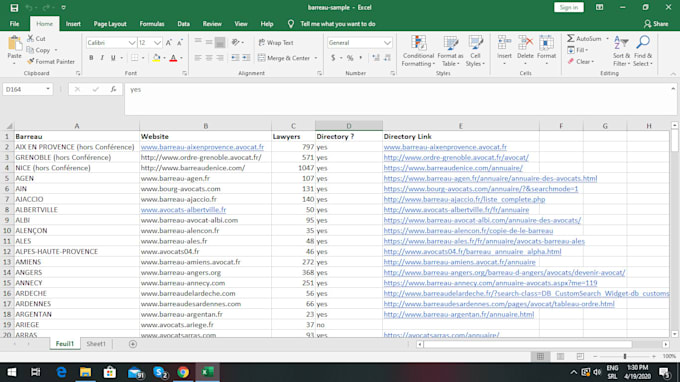Open the File tab
Image resolution: width=680 pixels, height=382 pixels.
14,24
